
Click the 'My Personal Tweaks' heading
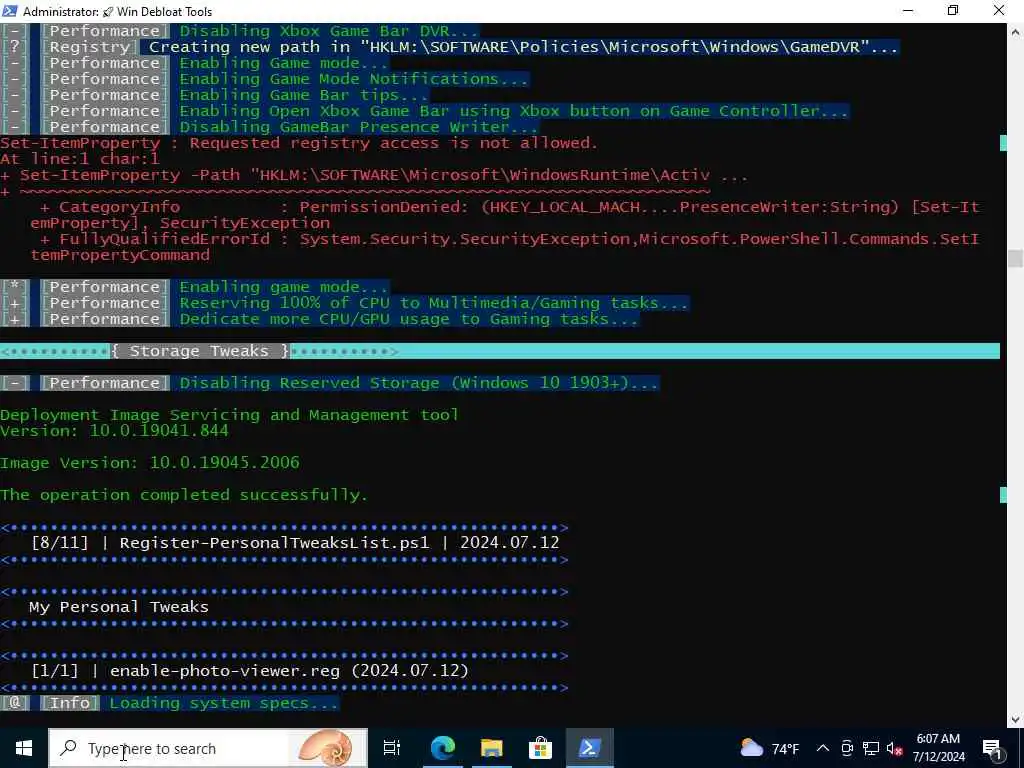119,607
